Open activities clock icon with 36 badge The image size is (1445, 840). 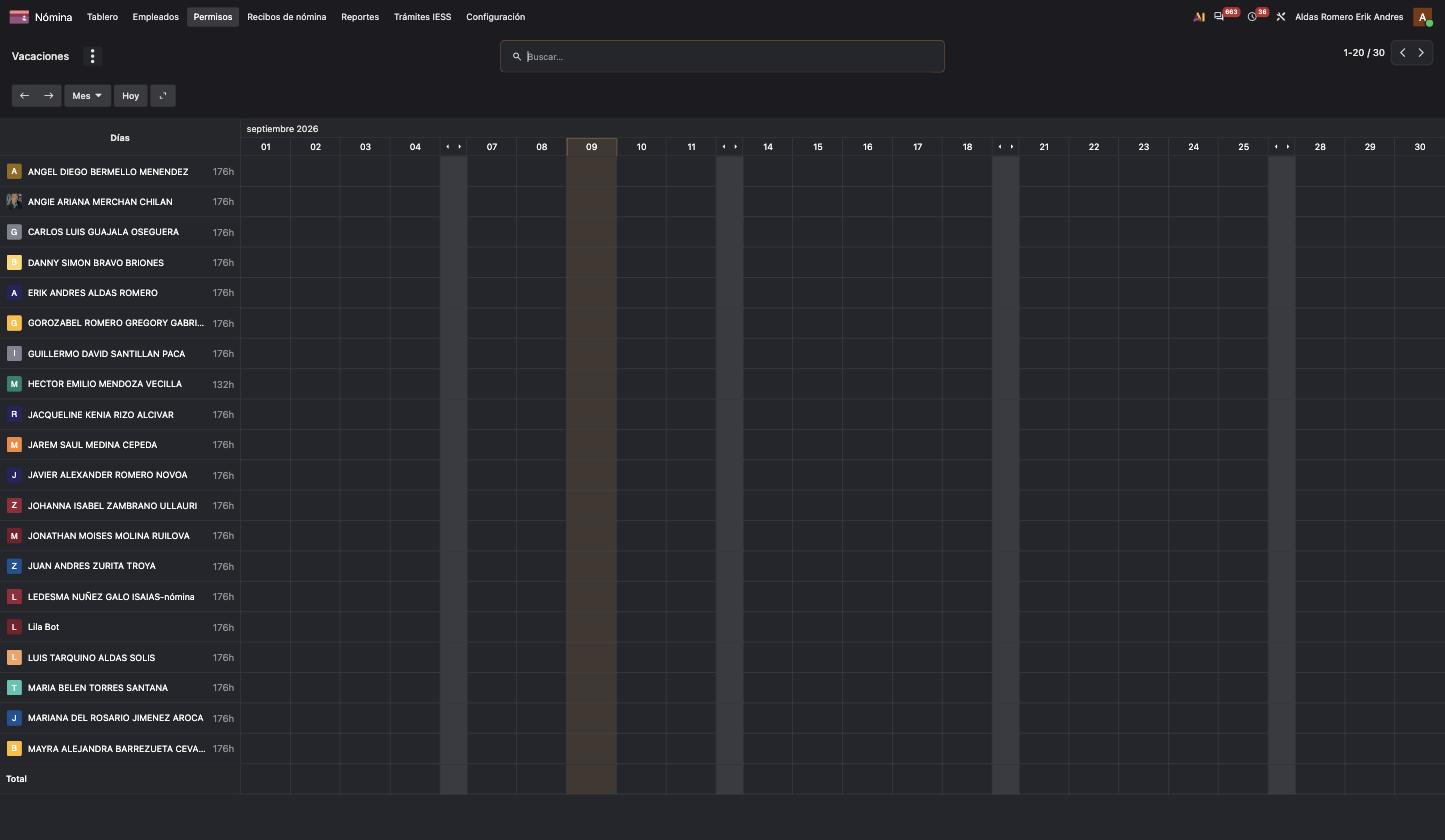[1252, 17]
